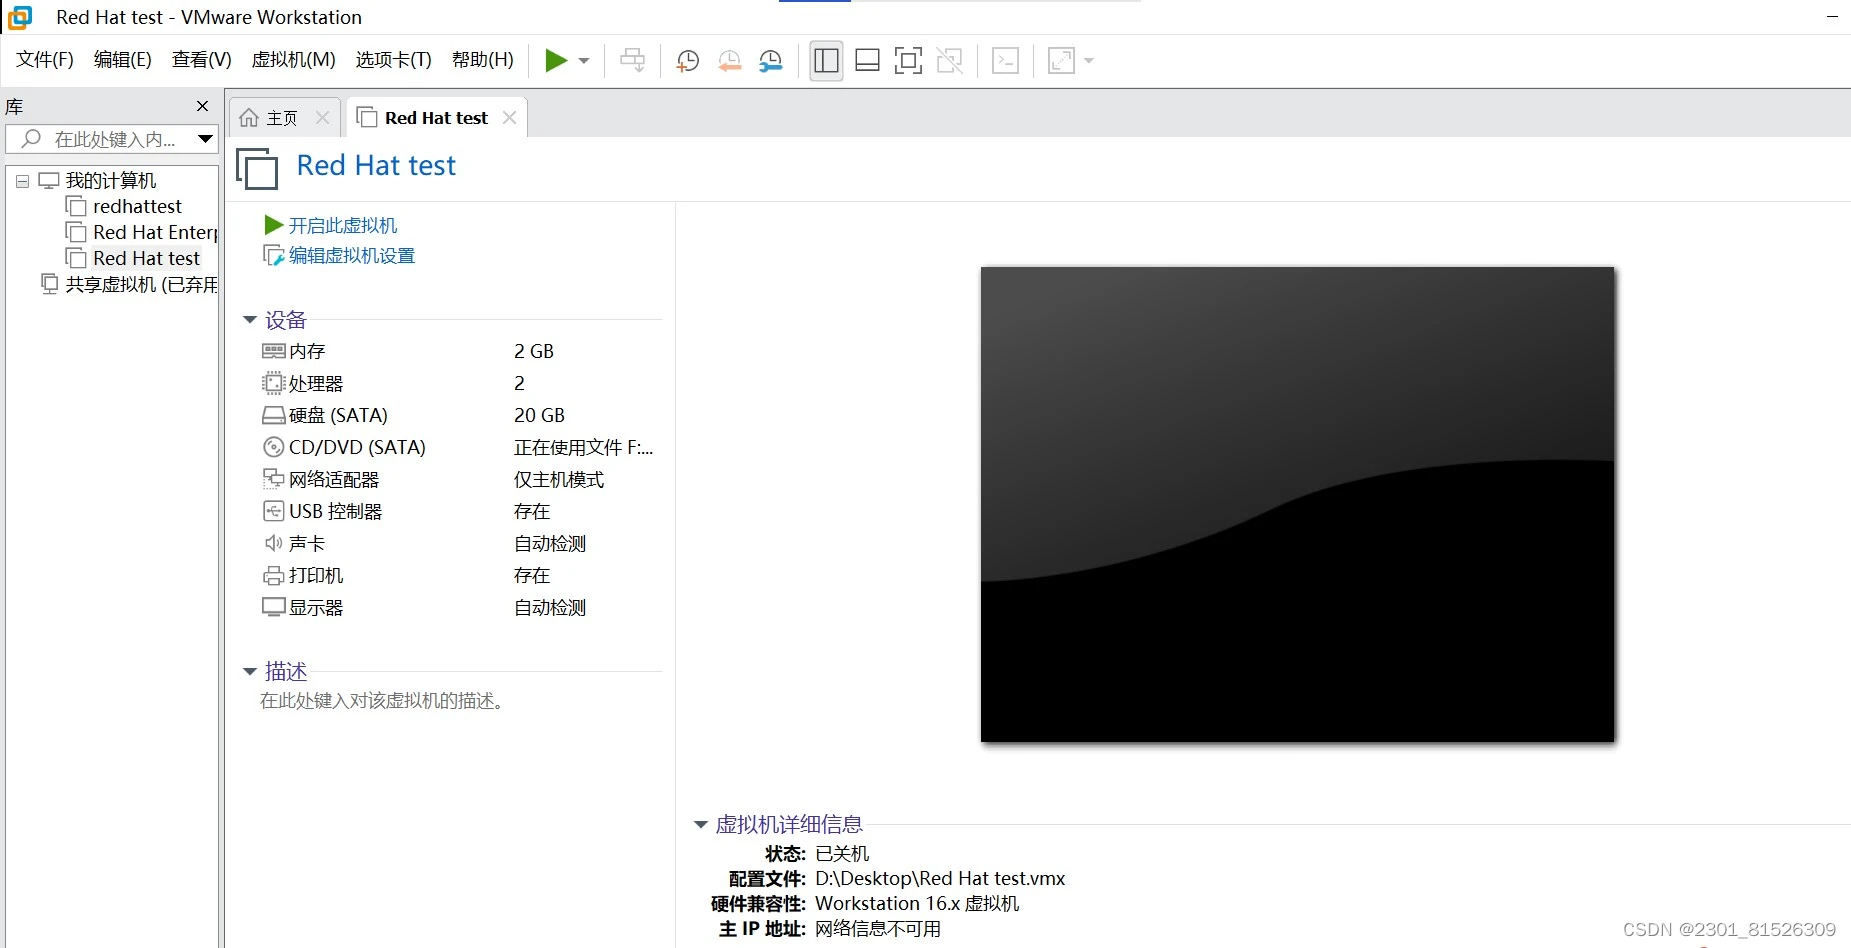Click the 打印机 printer icon
The height and width of the screenshot is (948, 1851).
coord(274,575)
